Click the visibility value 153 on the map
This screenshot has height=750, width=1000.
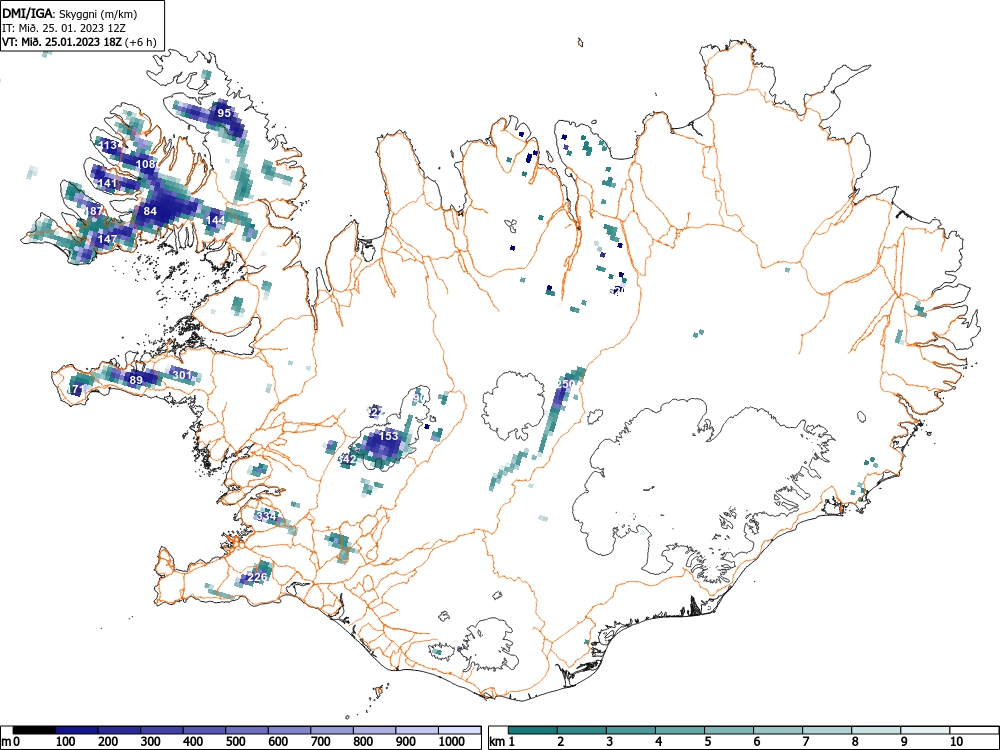click(388, 436)
